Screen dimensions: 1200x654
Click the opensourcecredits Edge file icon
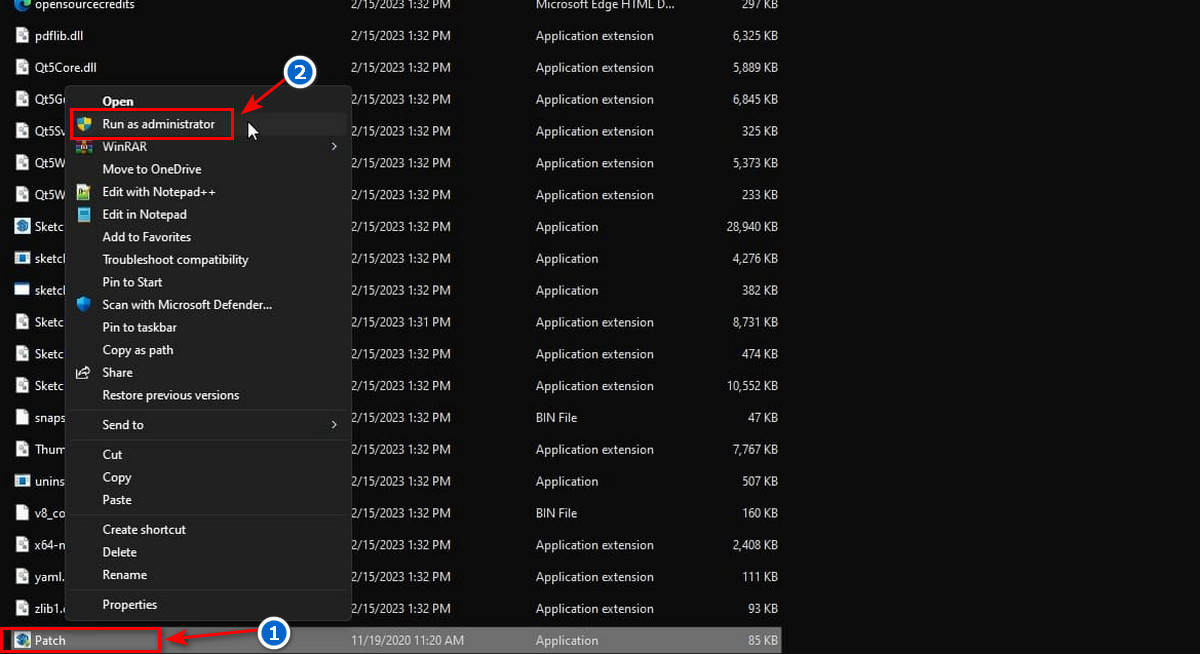pos(22,5)
